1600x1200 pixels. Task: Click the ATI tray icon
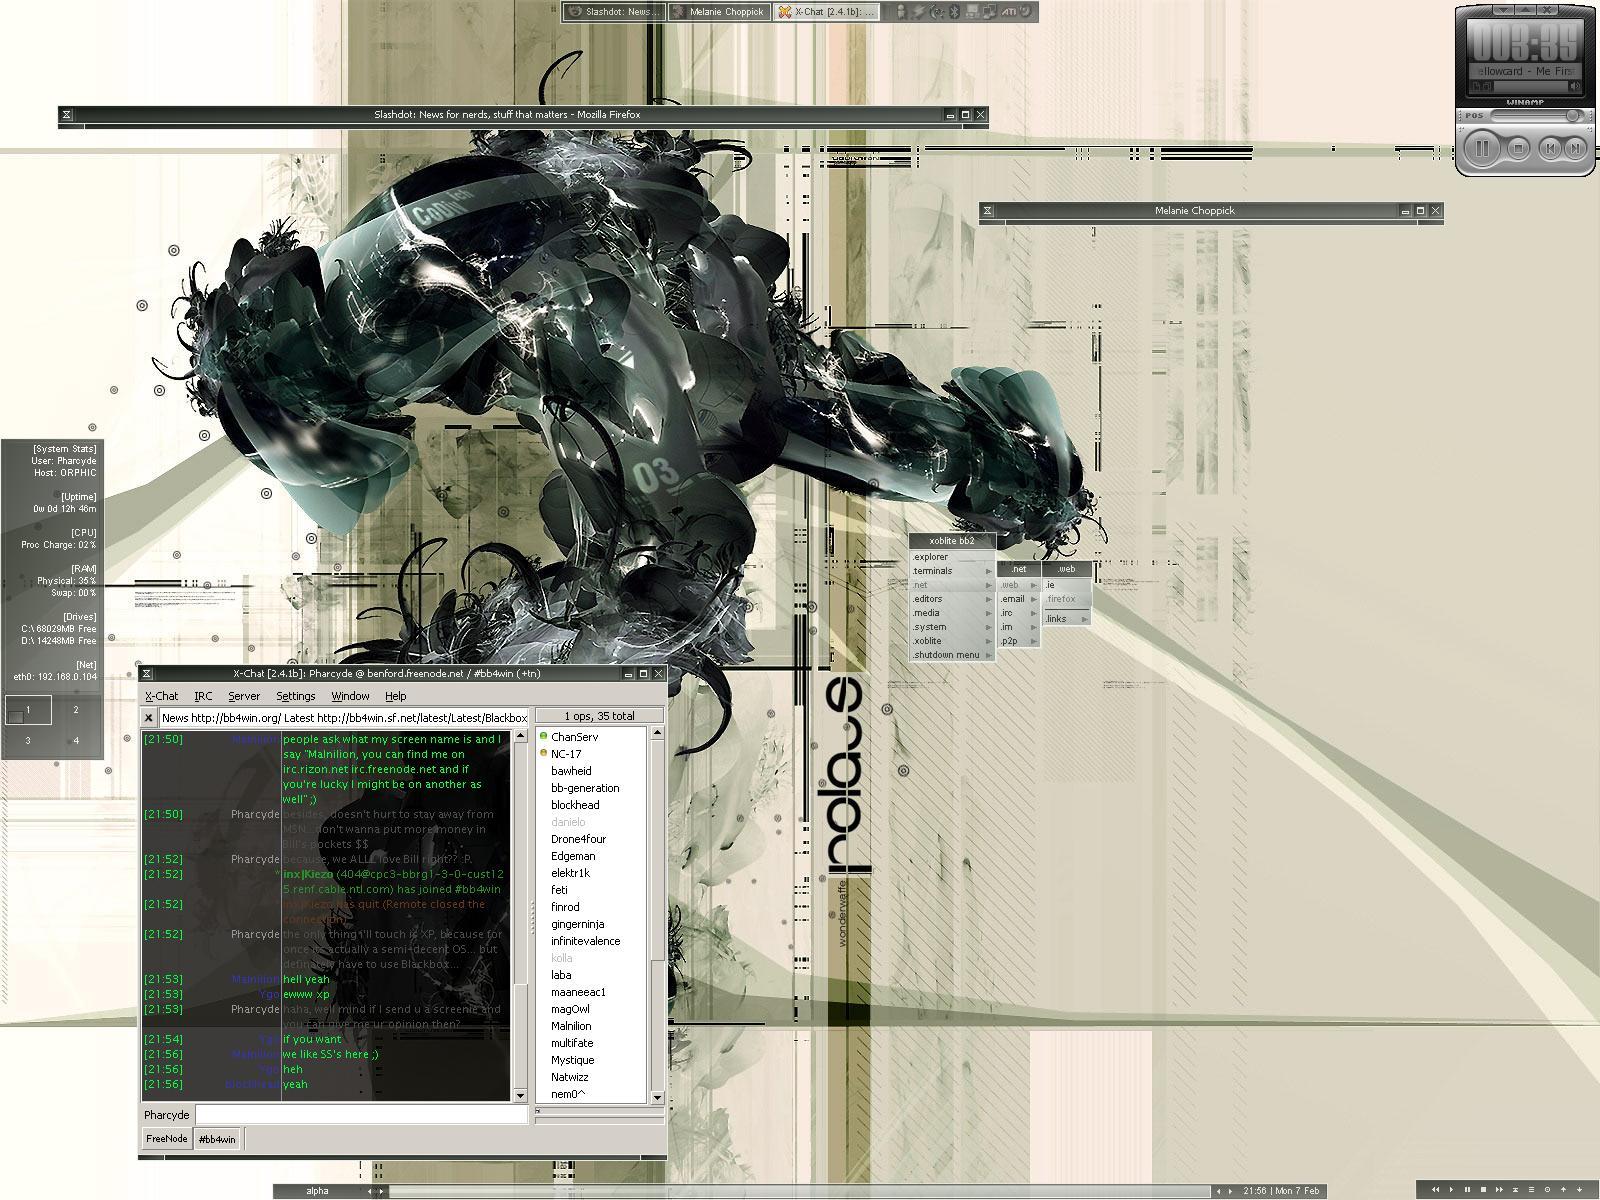coord(1009,12)
